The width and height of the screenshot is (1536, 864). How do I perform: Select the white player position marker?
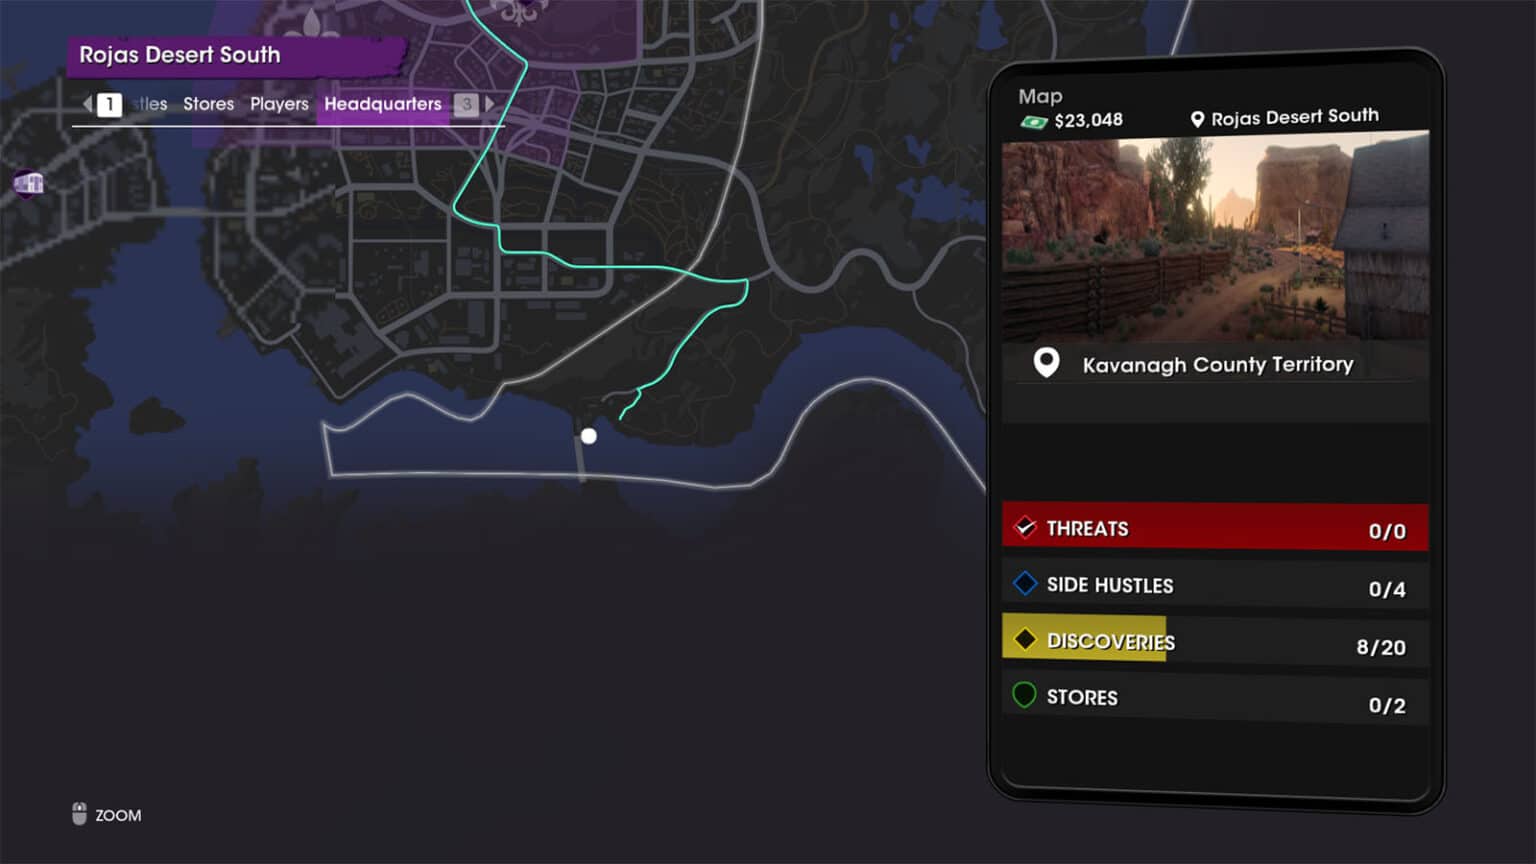(589, 436)
